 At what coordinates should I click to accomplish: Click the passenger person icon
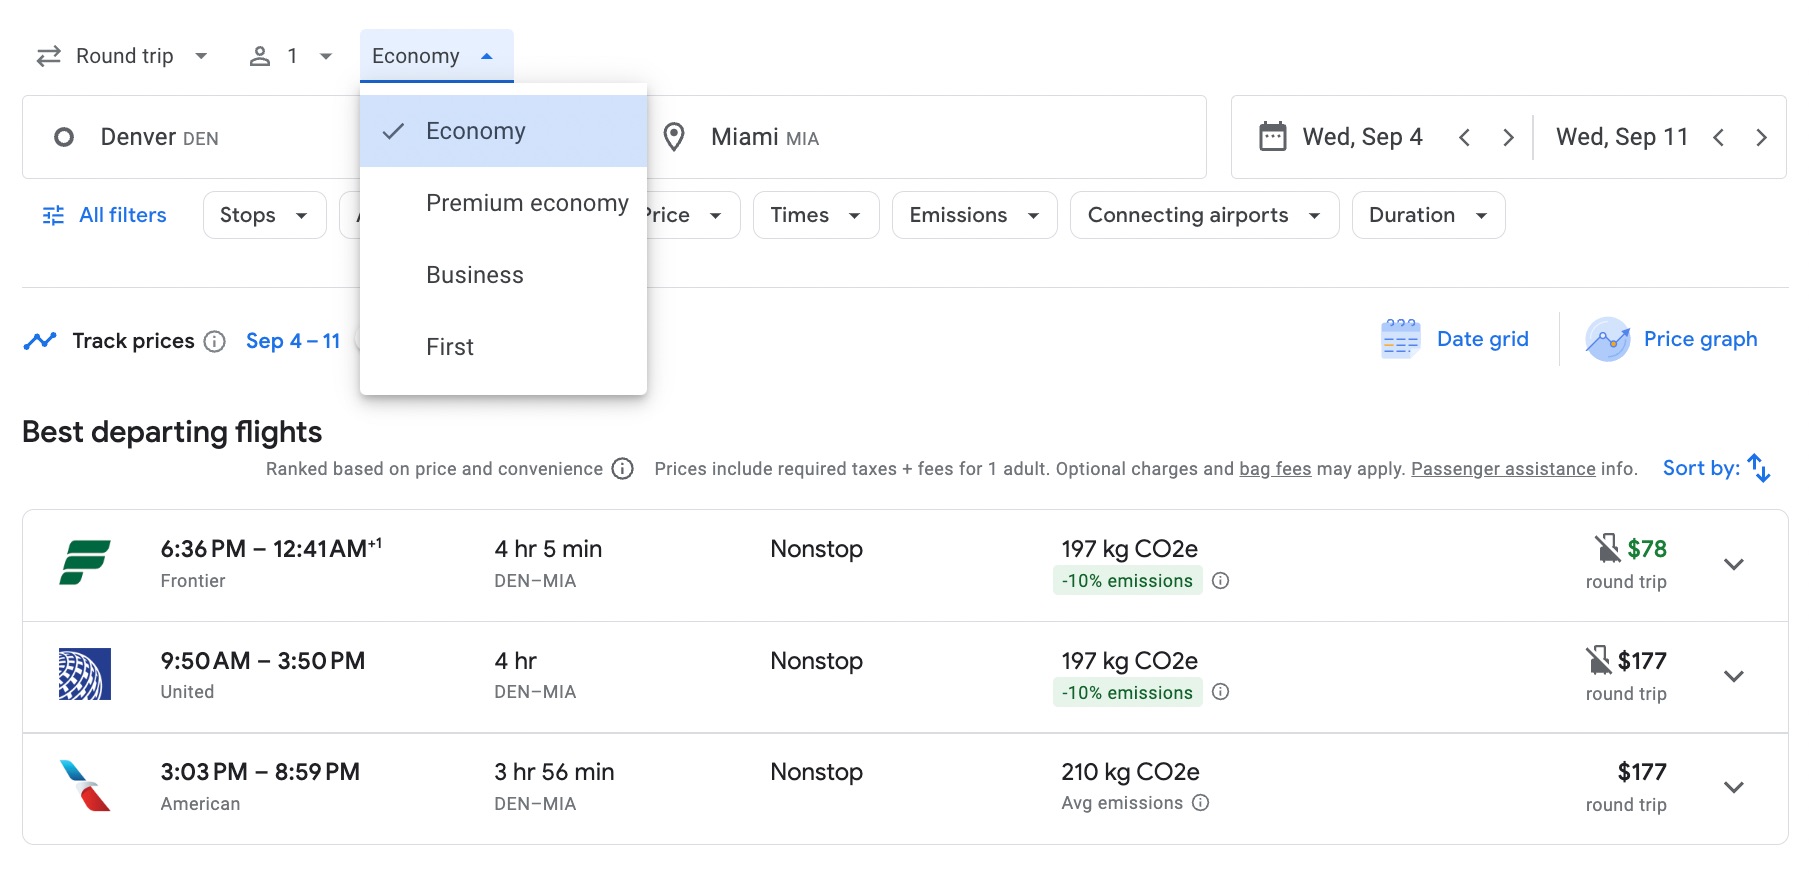pyautogui.click(x=260, y=56)
